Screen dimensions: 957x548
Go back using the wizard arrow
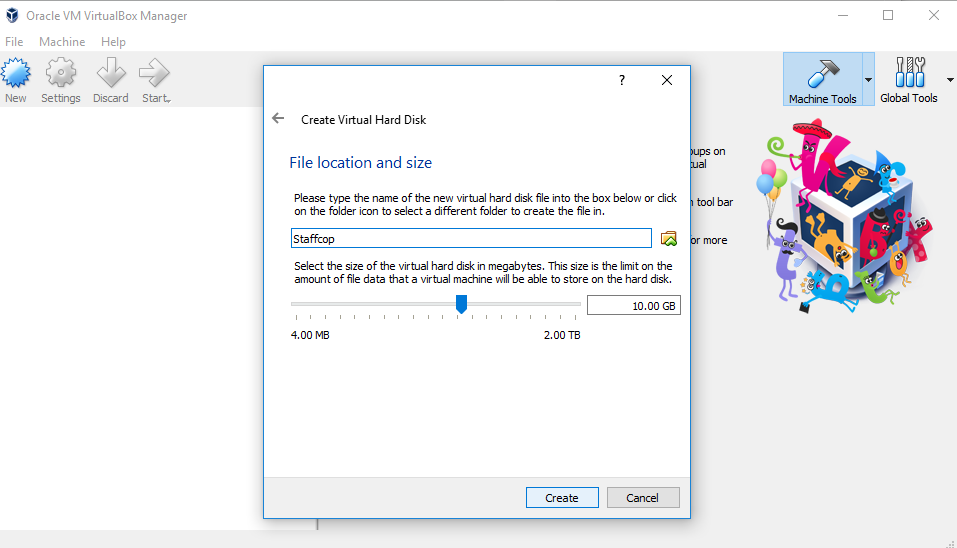click(278, 118)
